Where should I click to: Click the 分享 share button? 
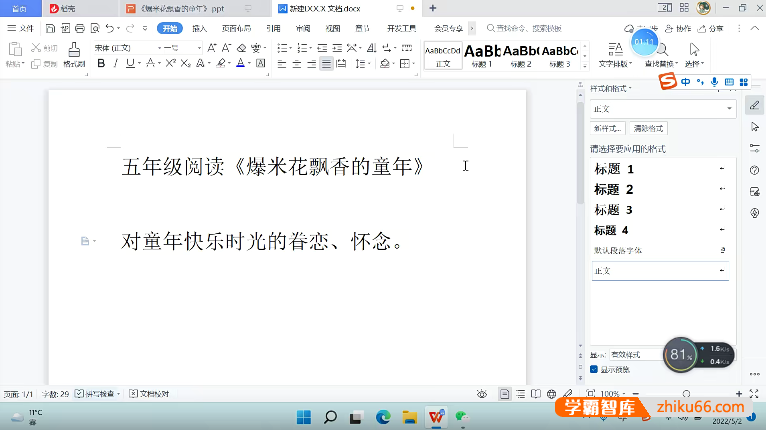click(711, 28)
